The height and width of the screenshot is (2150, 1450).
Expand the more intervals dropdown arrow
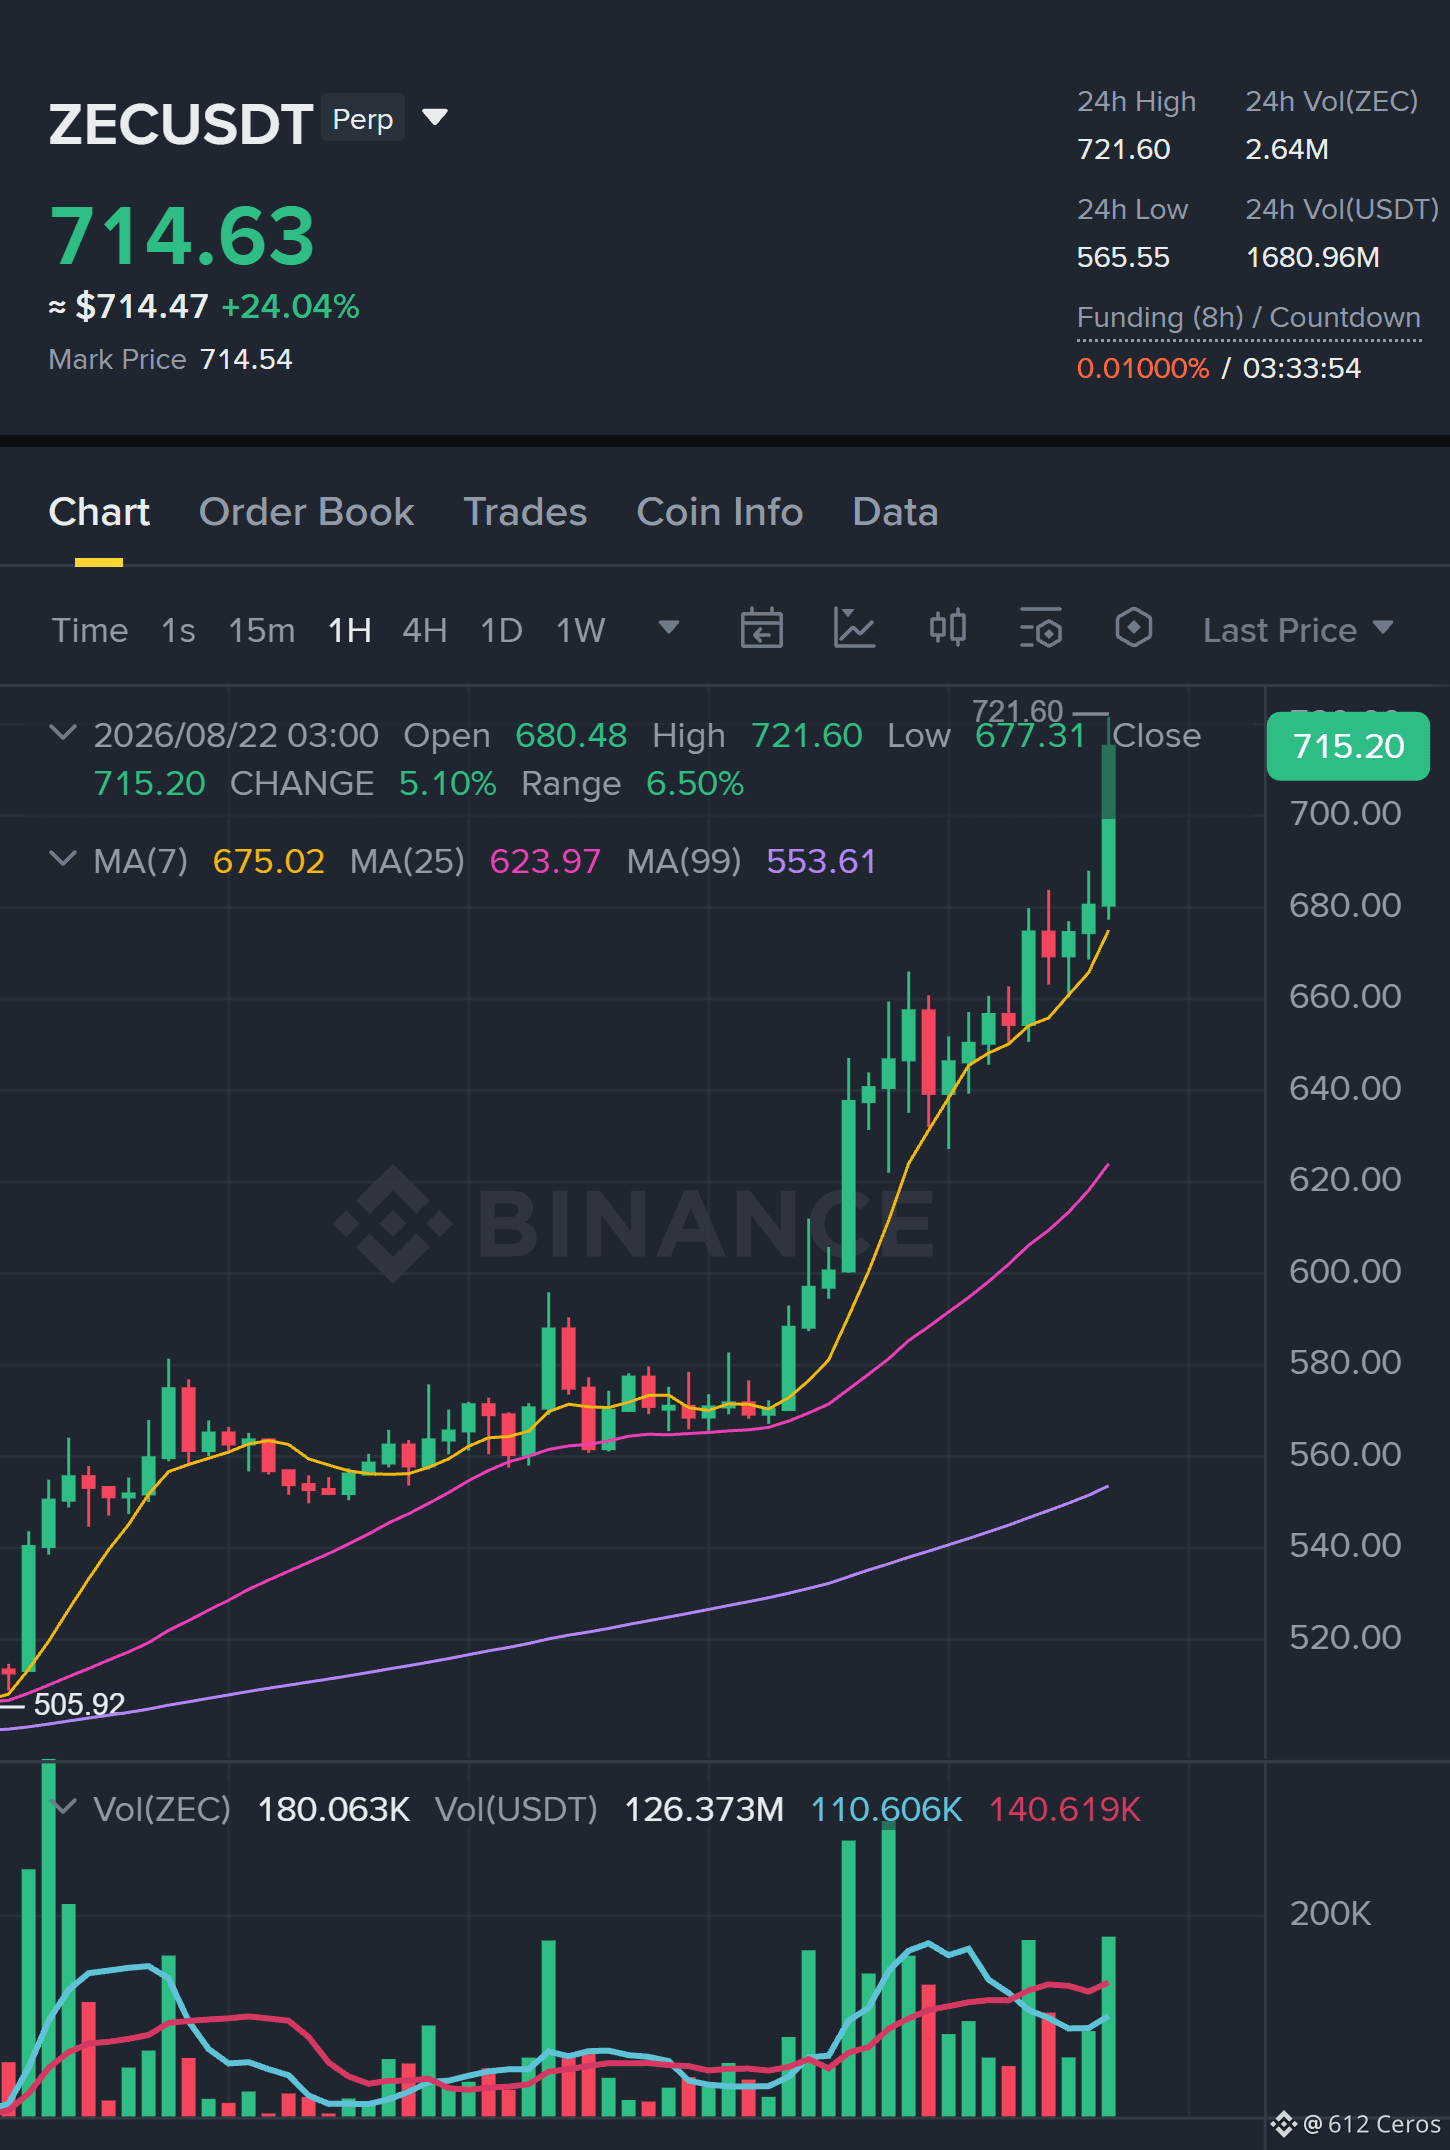pyautogui.click(x=669, y=627)
